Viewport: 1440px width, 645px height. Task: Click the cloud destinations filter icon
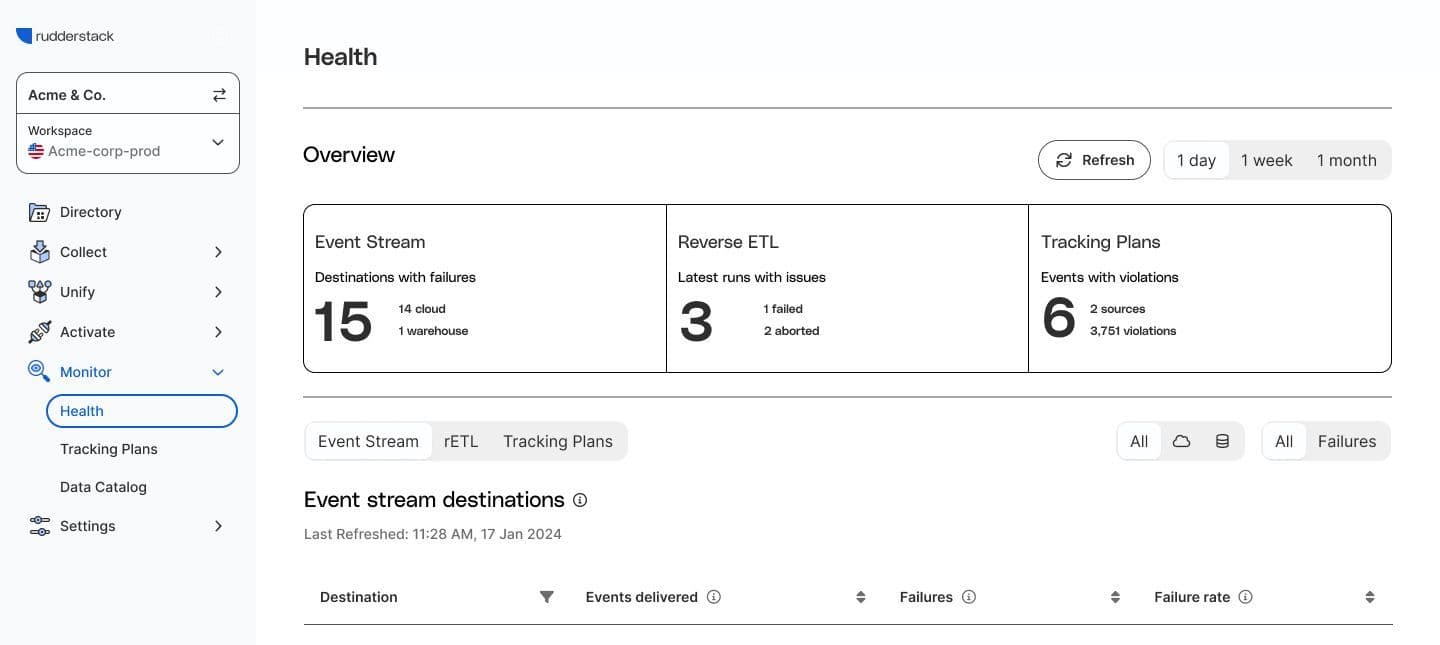coord(1181,441)
